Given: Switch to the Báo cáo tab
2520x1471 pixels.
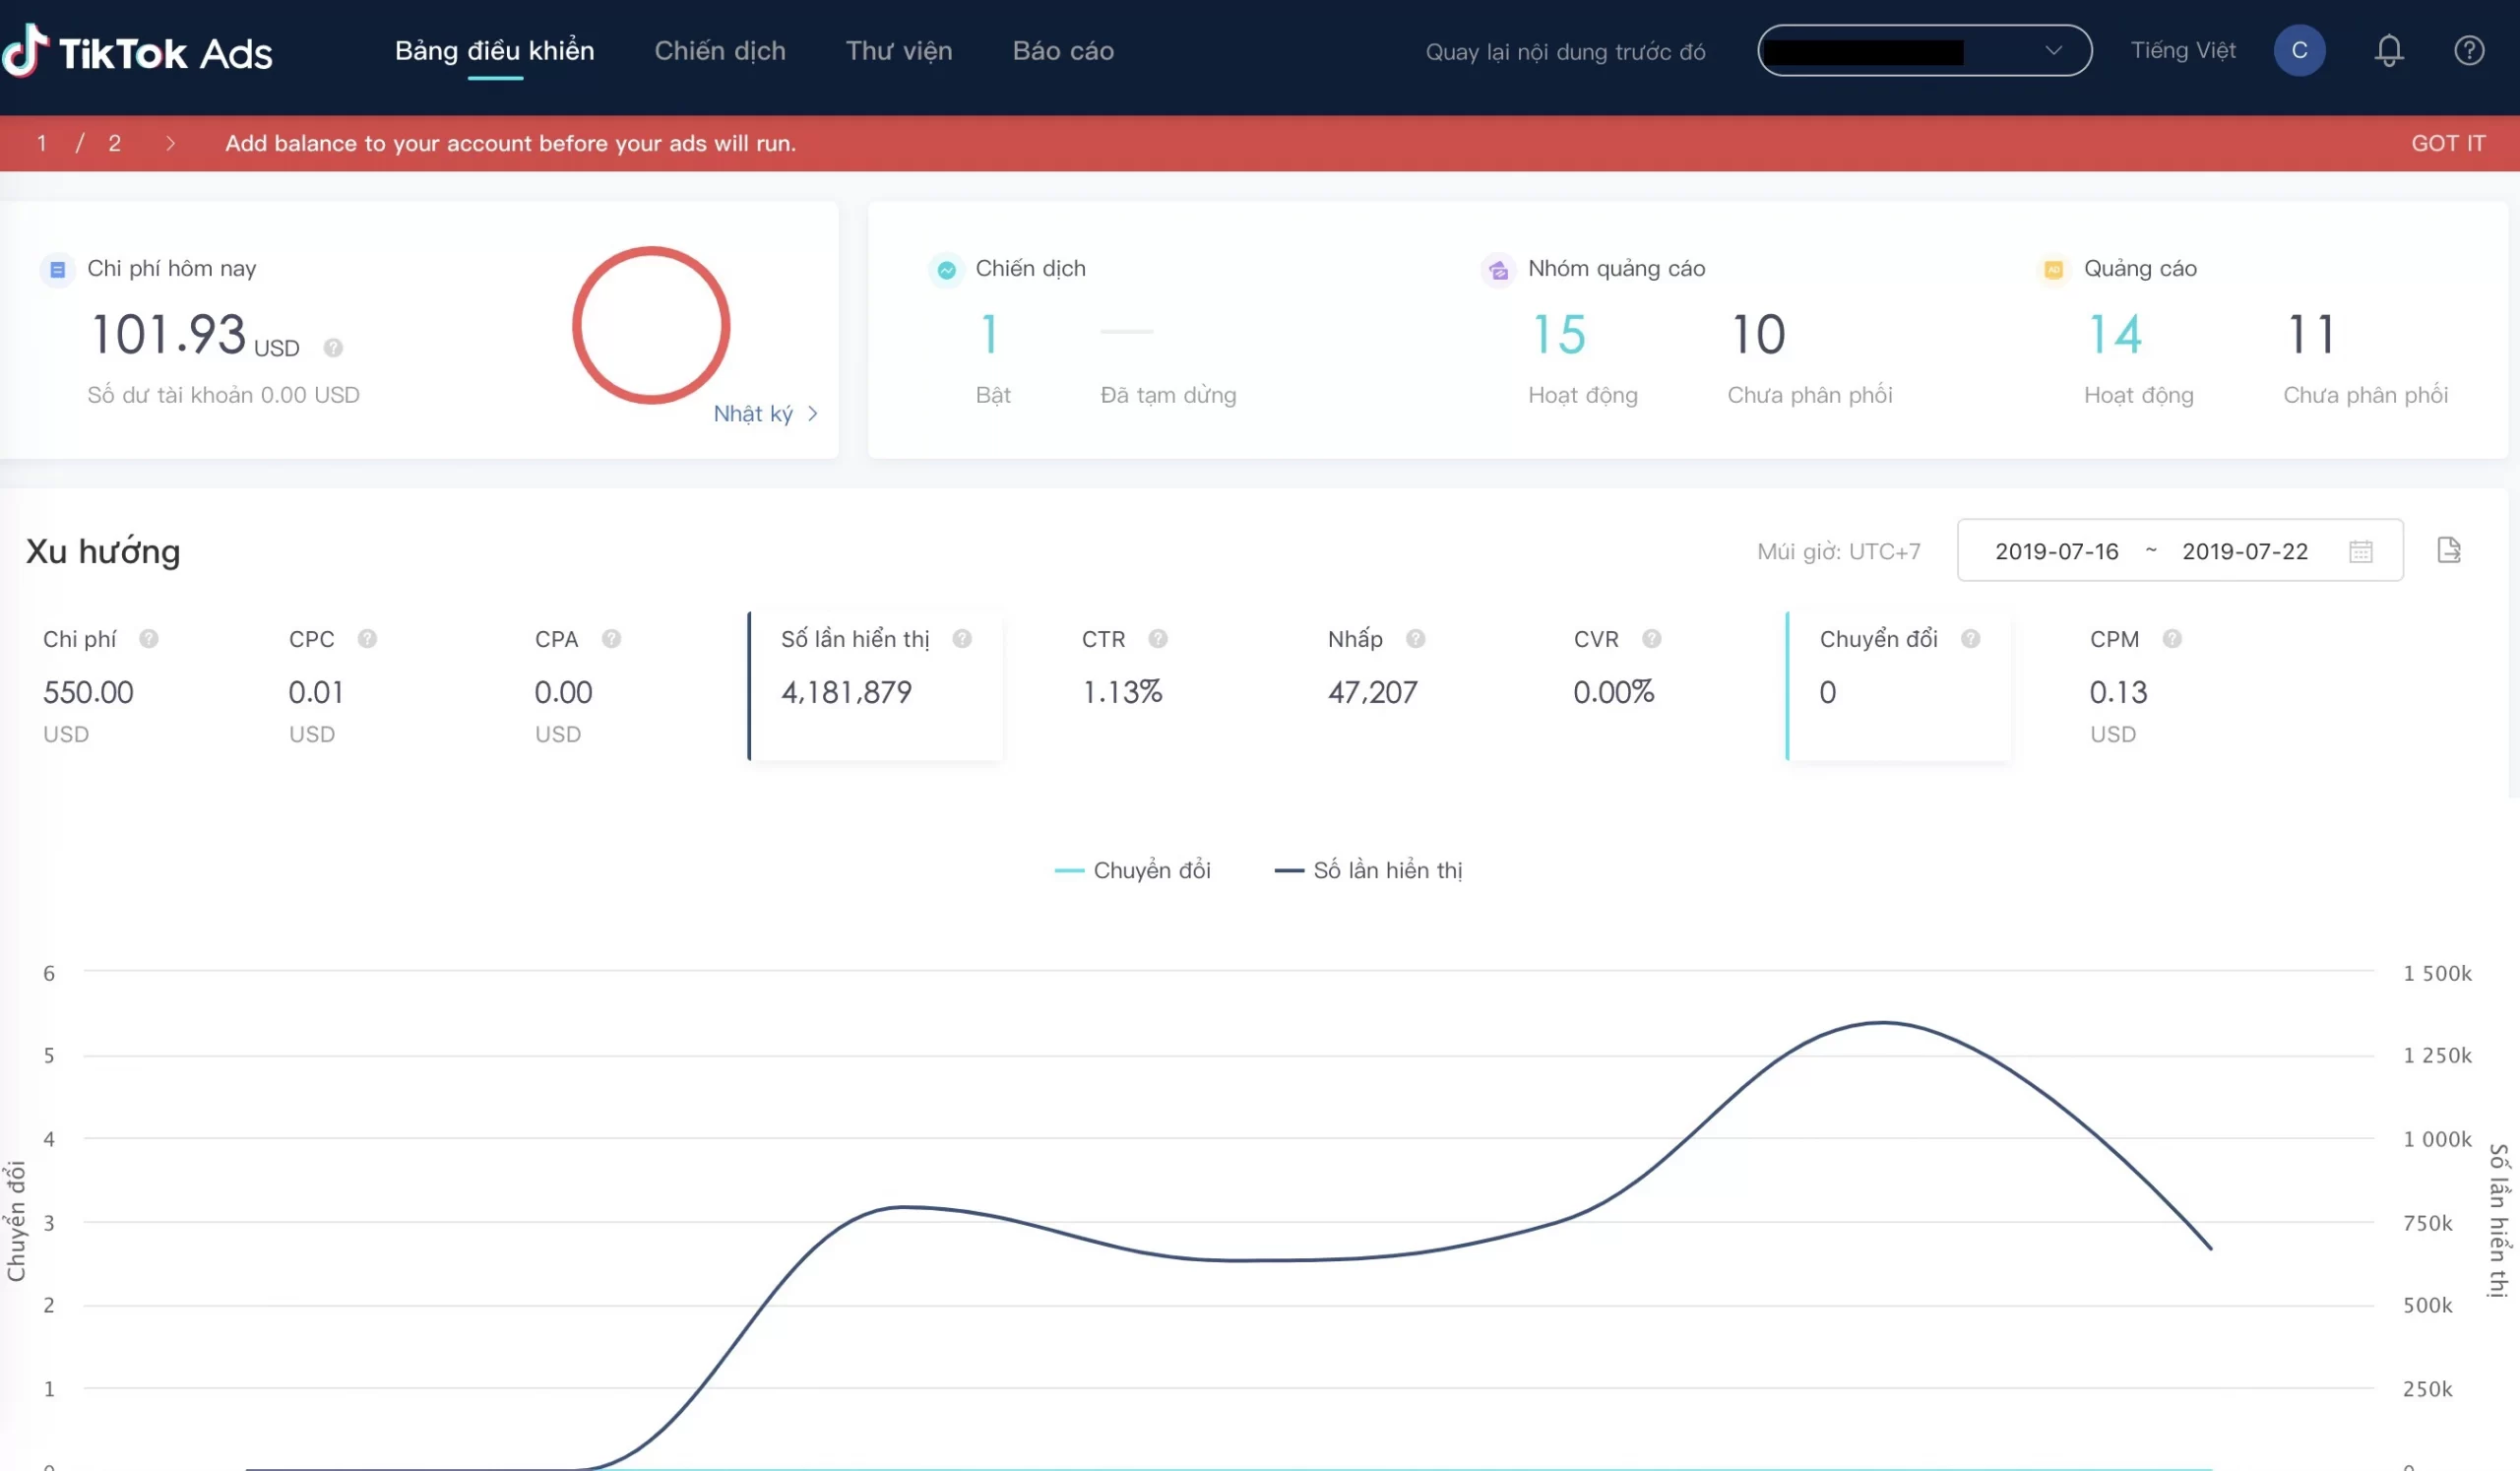Looking at the screenshot, I should tap(1062, 51).
